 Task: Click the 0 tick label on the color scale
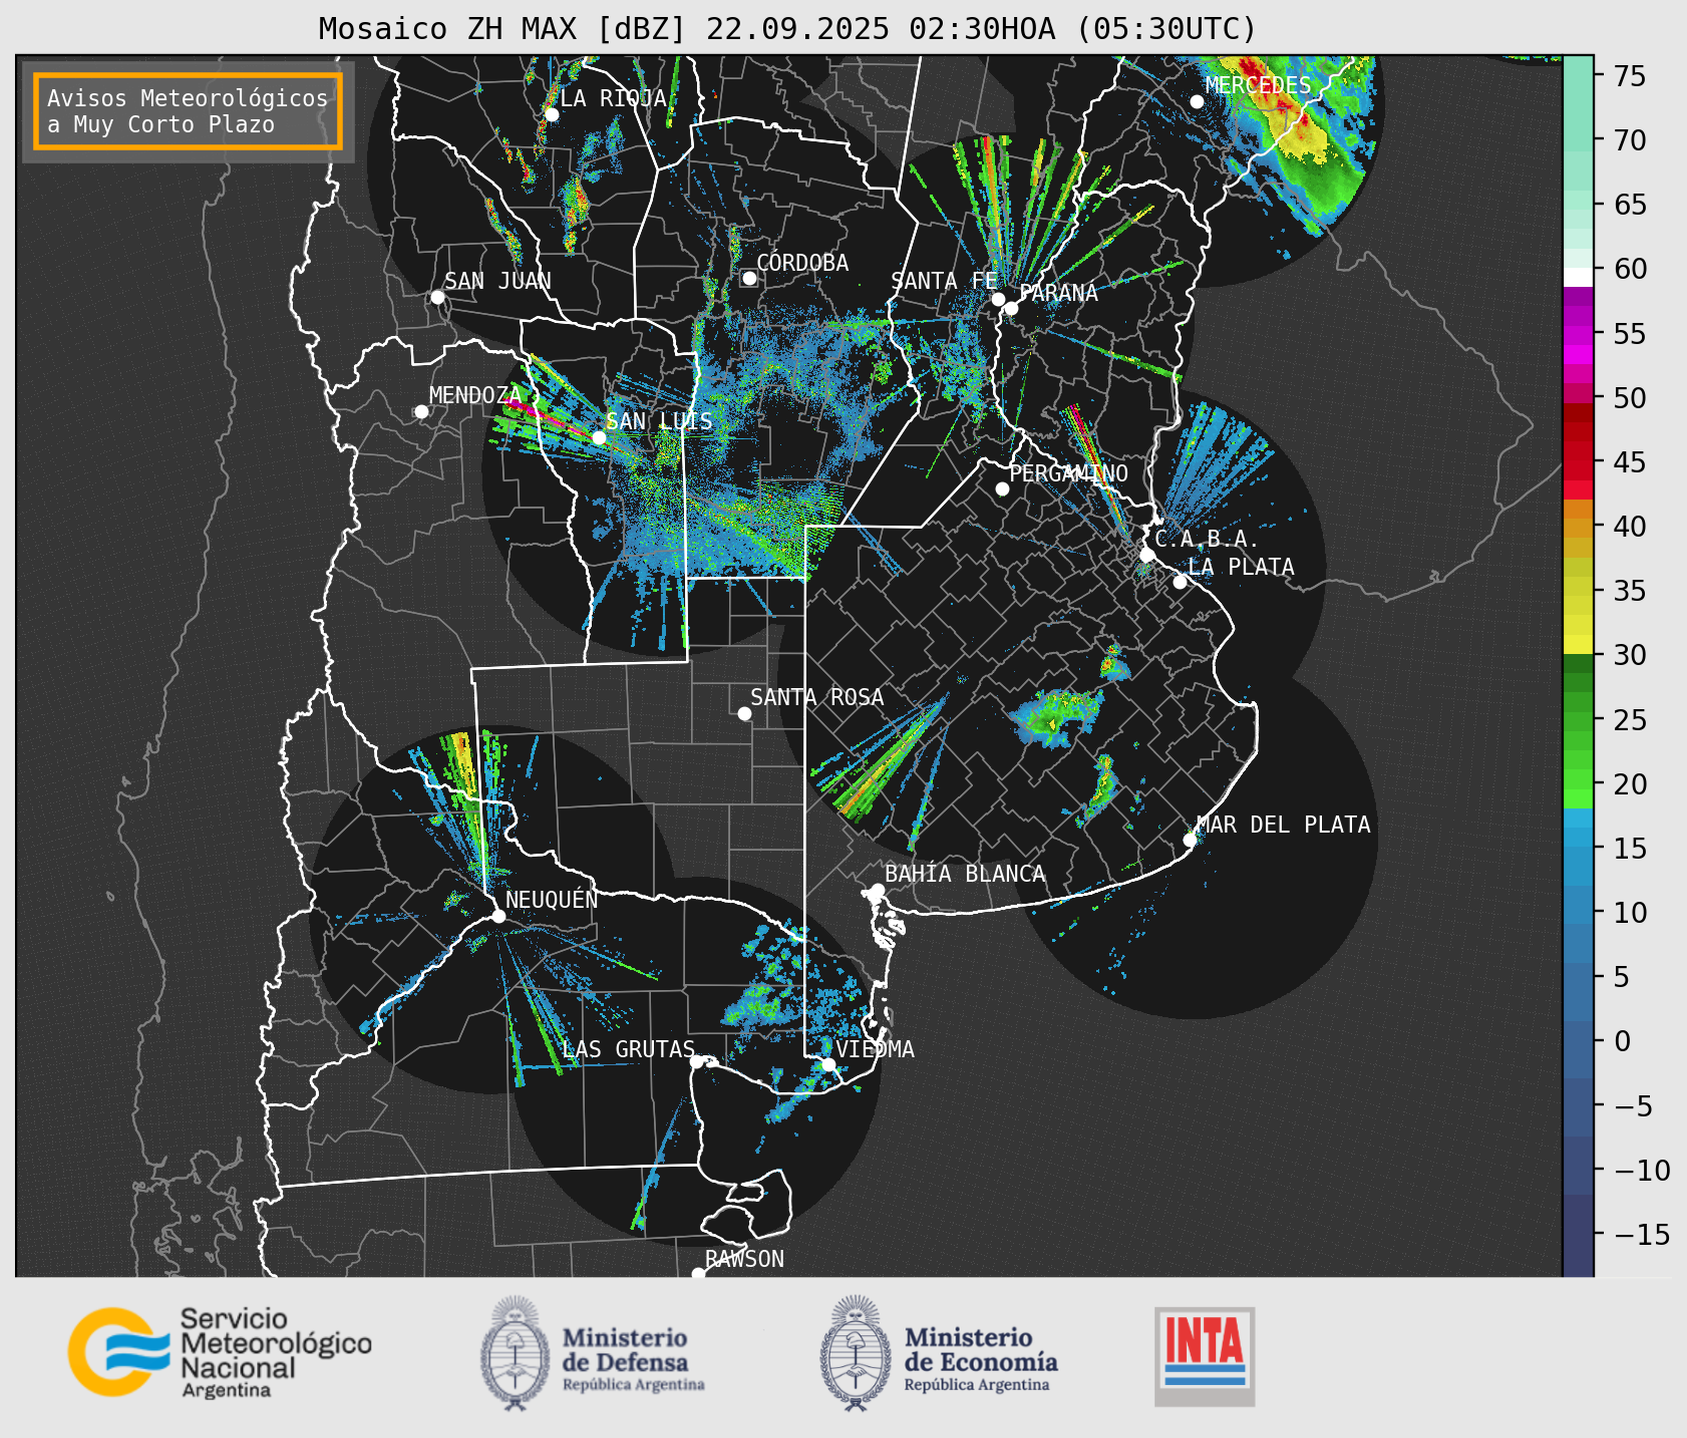click(1621, 1041)
